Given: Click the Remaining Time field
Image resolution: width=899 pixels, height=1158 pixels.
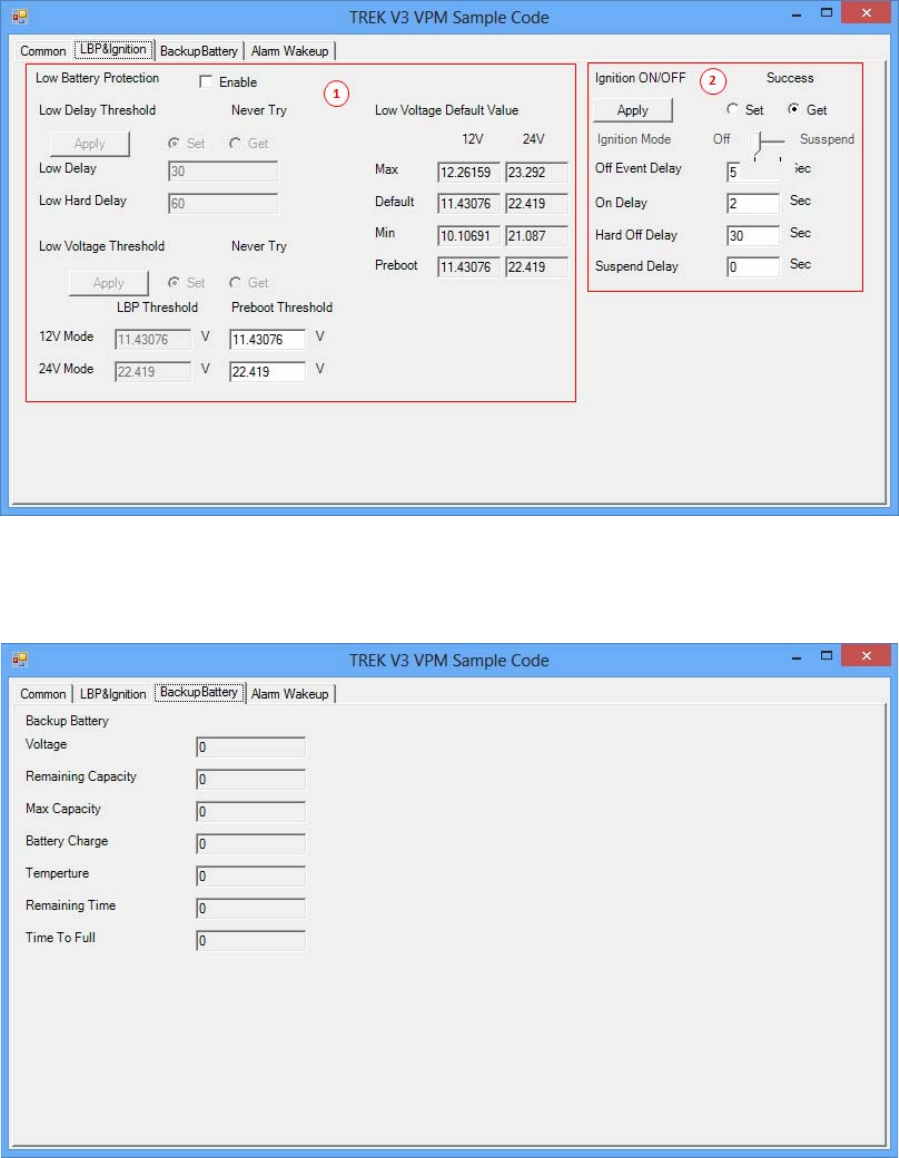Looking at the screenshot, I should coord(250,908).
